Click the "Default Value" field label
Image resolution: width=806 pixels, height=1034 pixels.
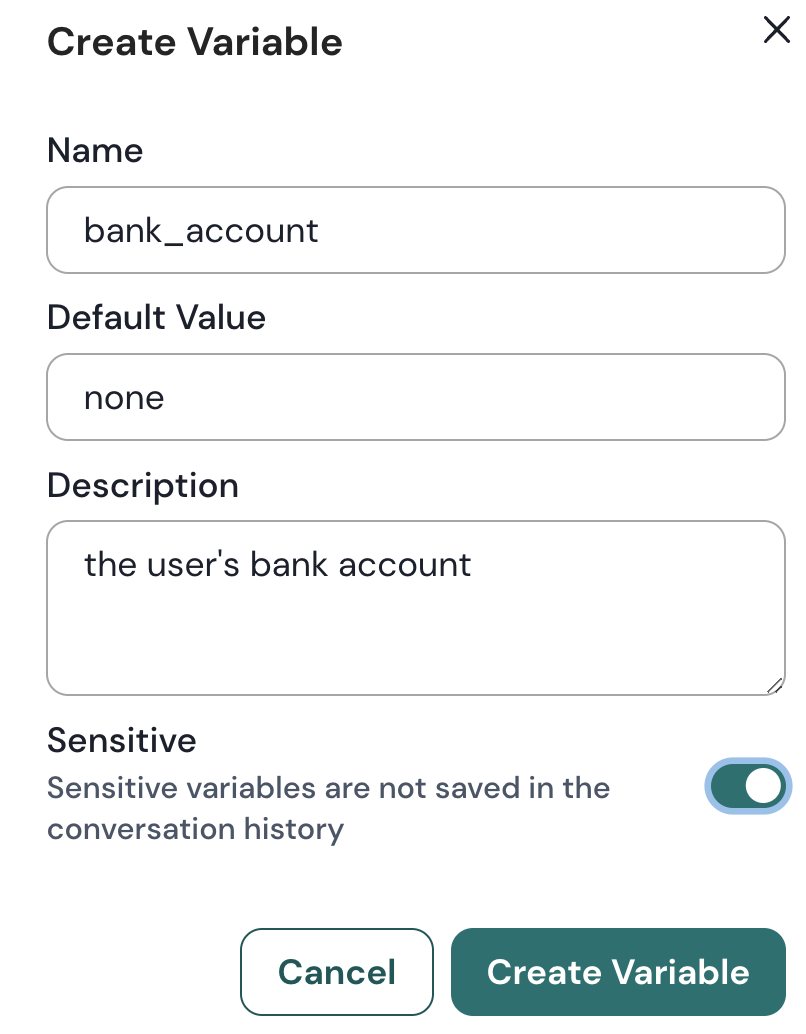[x=156, y=318]
